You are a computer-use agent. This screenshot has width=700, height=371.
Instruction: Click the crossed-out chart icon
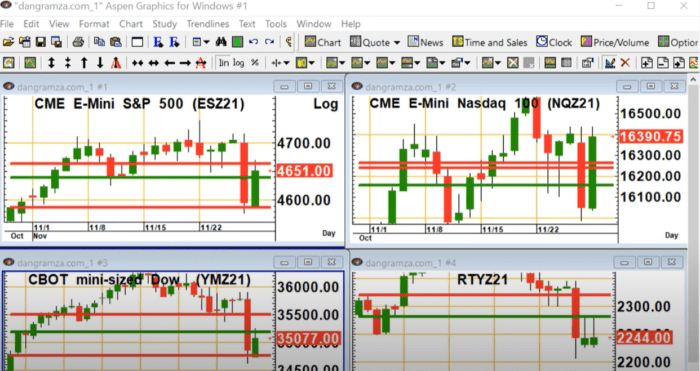pyautogui.click(x=512, y=63)
